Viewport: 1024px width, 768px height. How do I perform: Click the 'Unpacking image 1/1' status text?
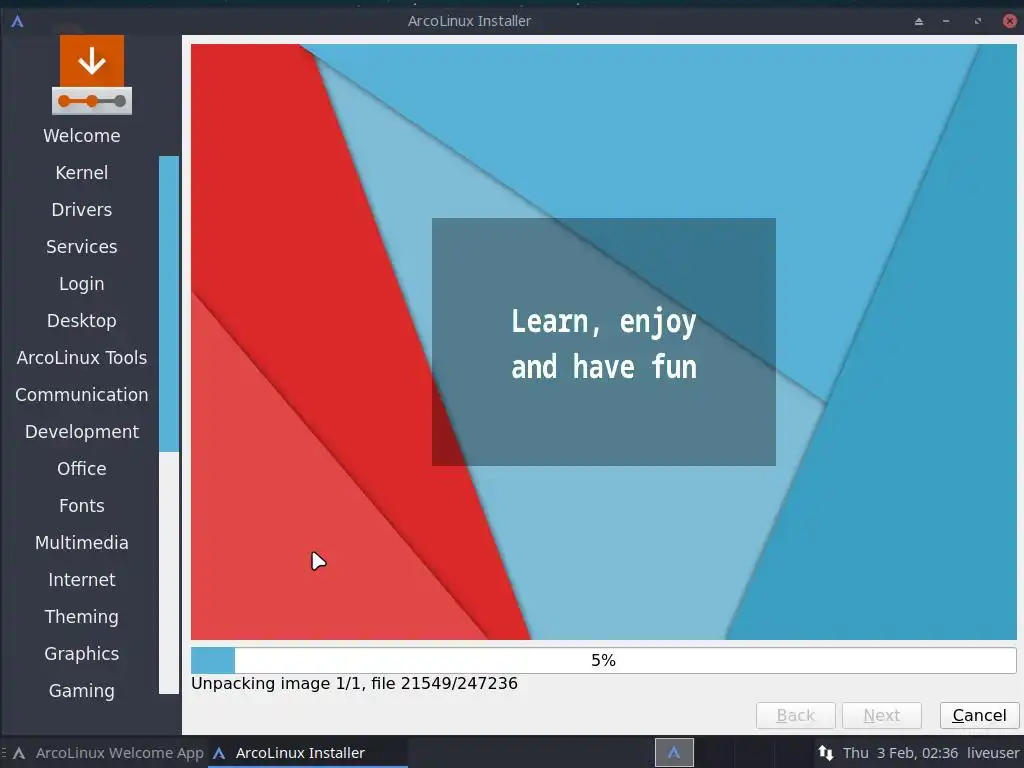tap(354, 684)
